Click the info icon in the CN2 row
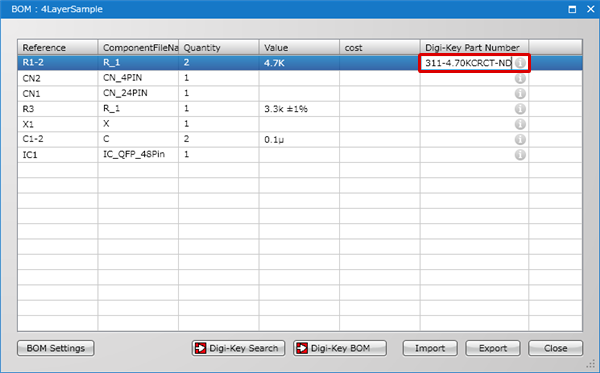 pos(520,78)
